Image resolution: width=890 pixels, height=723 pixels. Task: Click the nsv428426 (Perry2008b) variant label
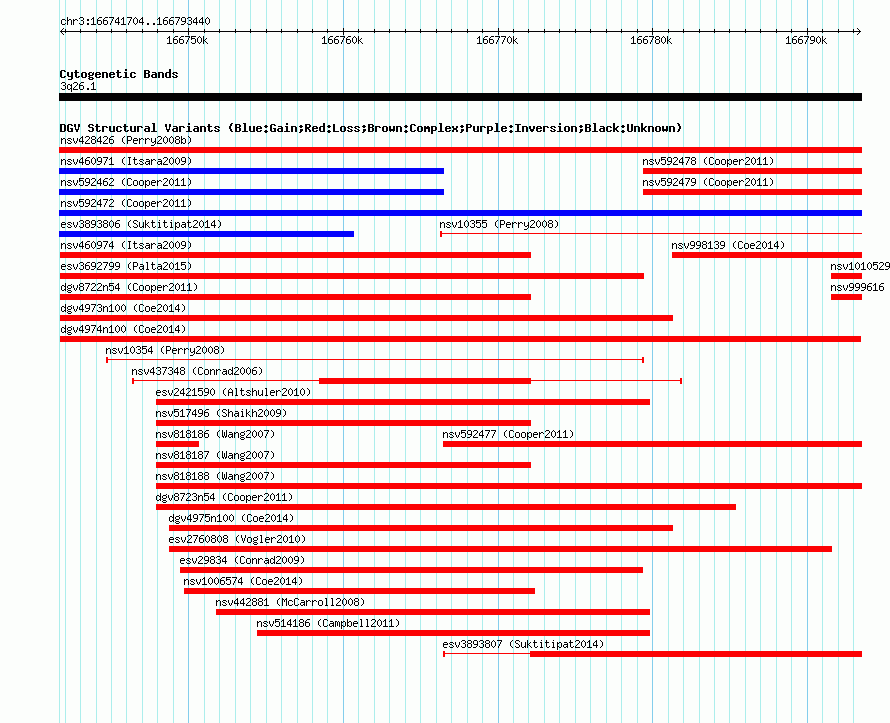coord(126,140)
